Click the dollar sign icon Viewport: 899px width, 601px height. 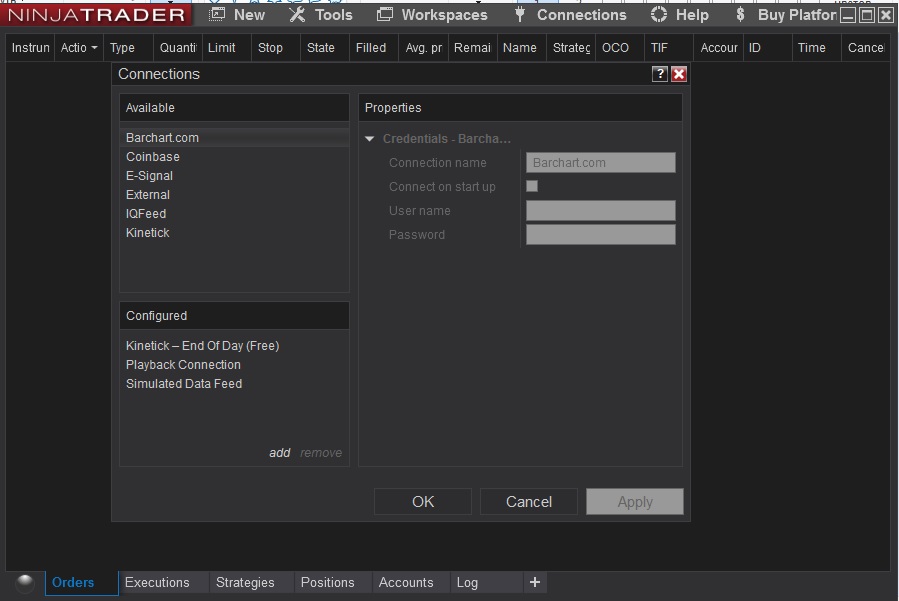point(740,14)
